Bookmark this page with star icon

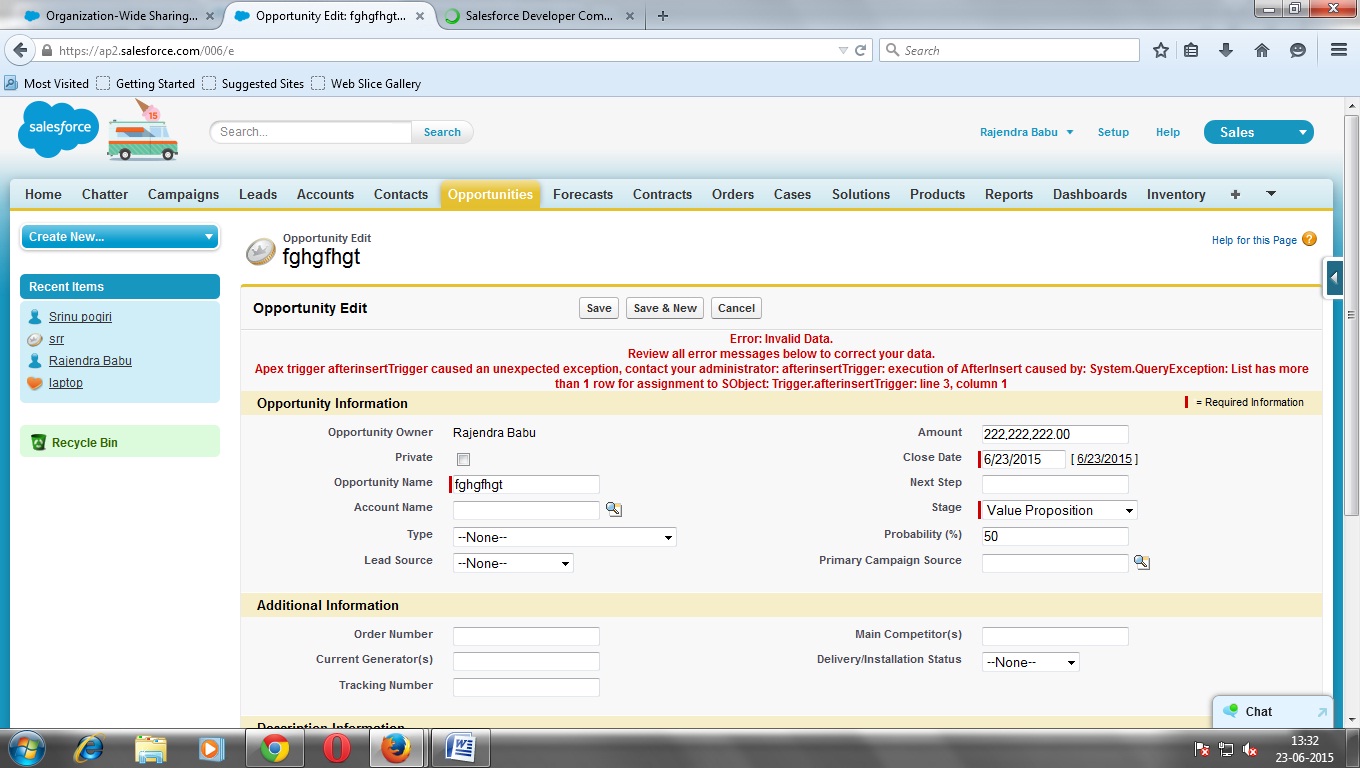click(x=1160, y=50)
